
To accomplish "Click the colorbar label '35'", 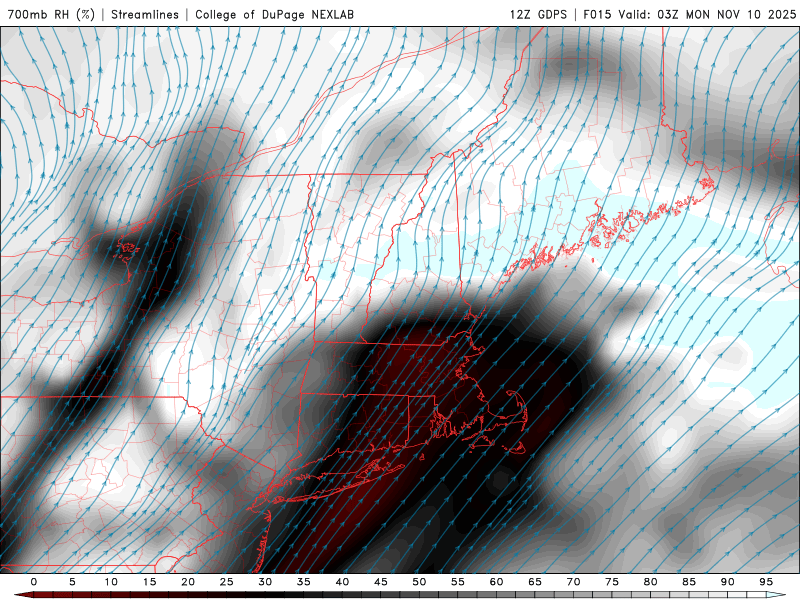I will pyautogui.click(x=304, y=582).
